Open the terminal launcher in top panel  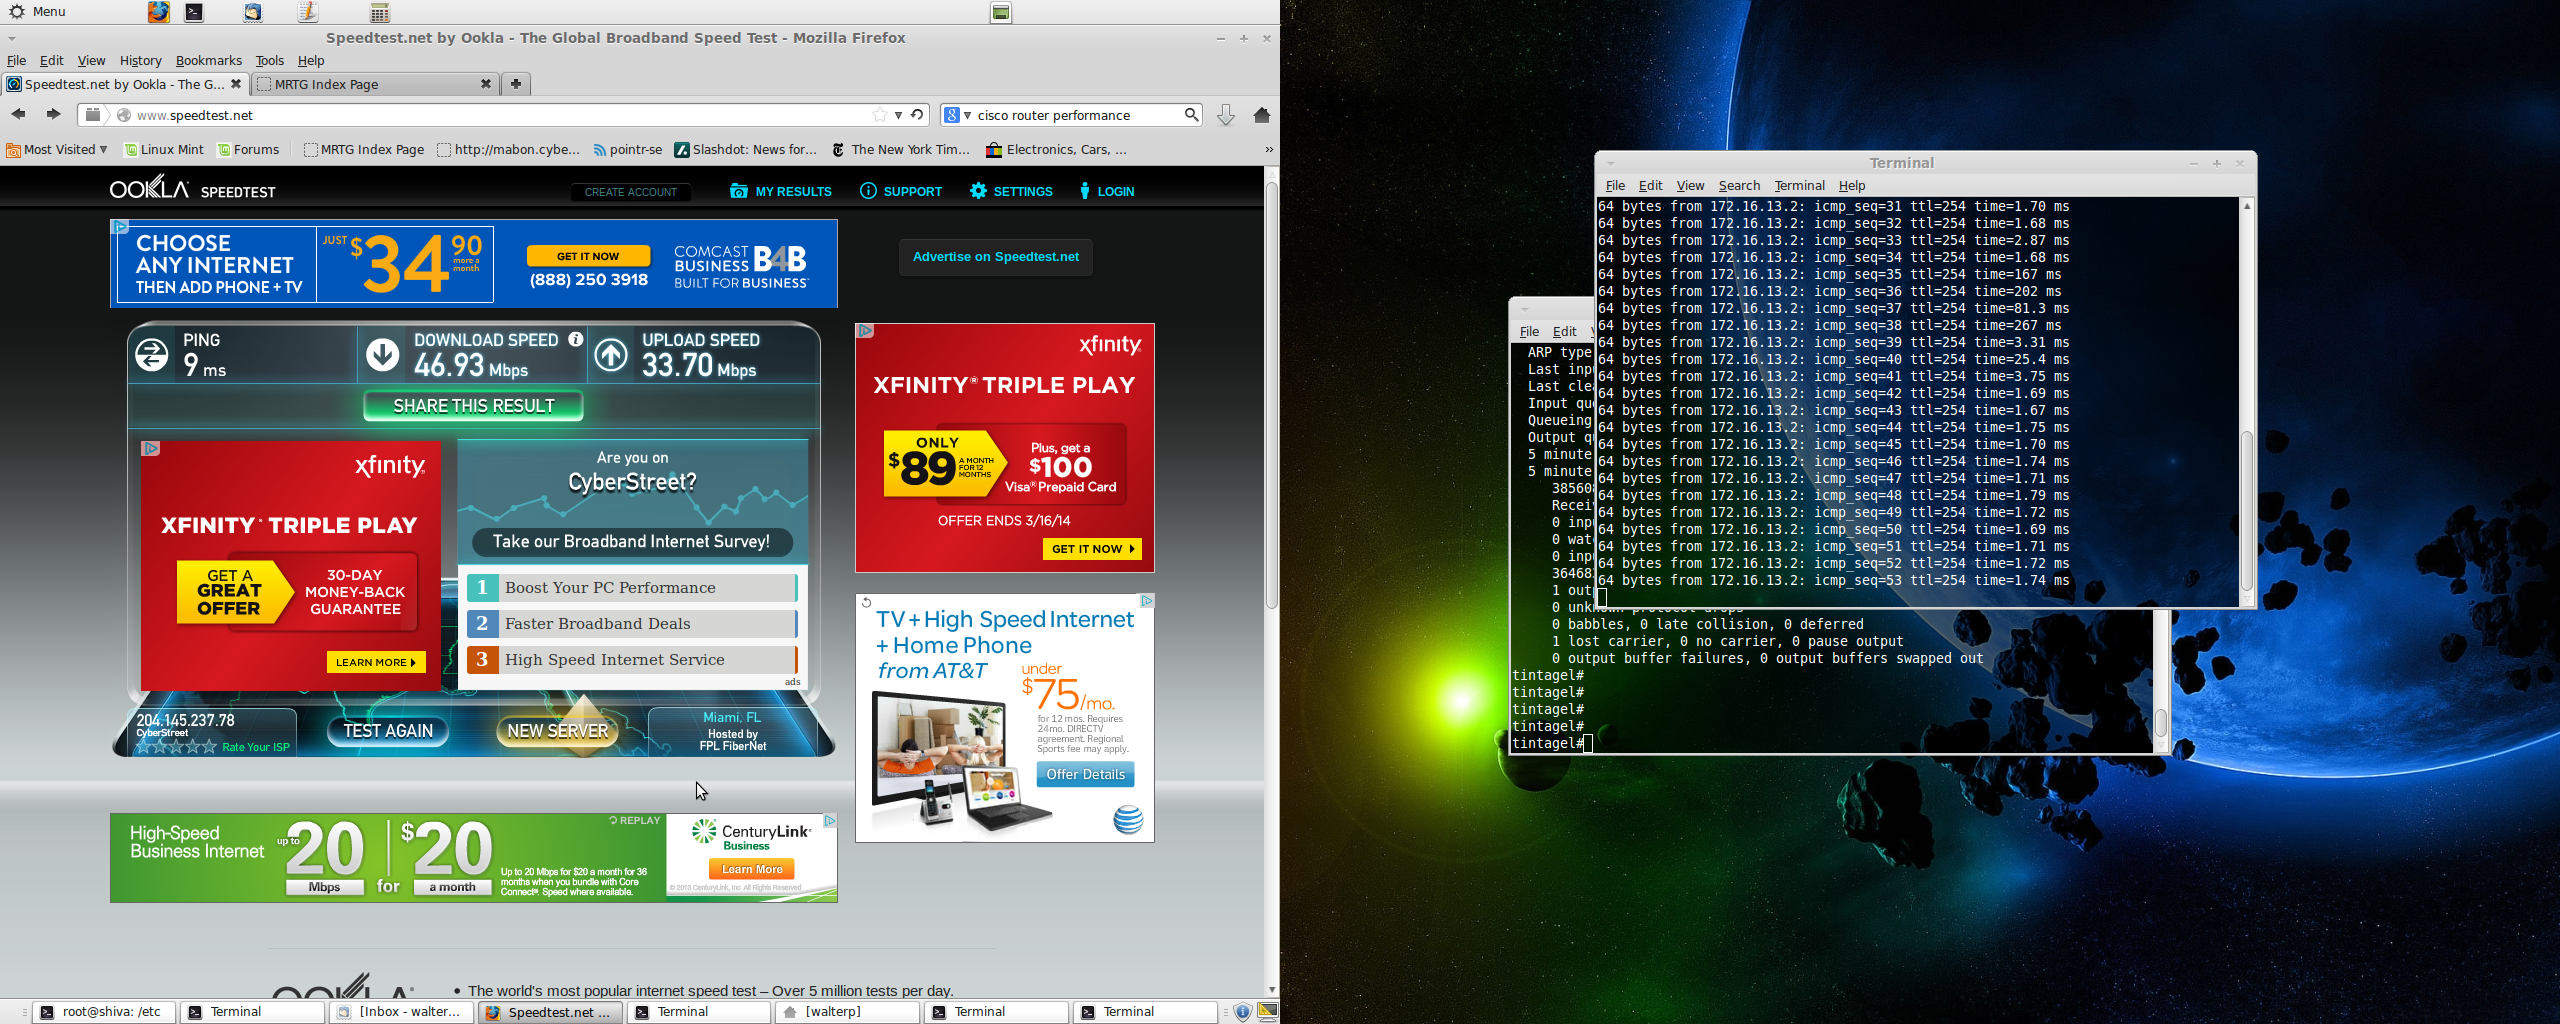(195, 12)
